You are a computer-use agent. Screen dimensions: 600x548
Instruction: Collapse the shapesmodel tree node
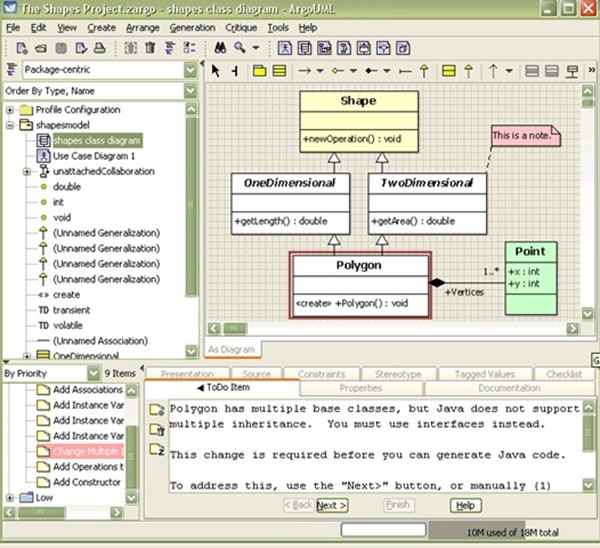10,125
